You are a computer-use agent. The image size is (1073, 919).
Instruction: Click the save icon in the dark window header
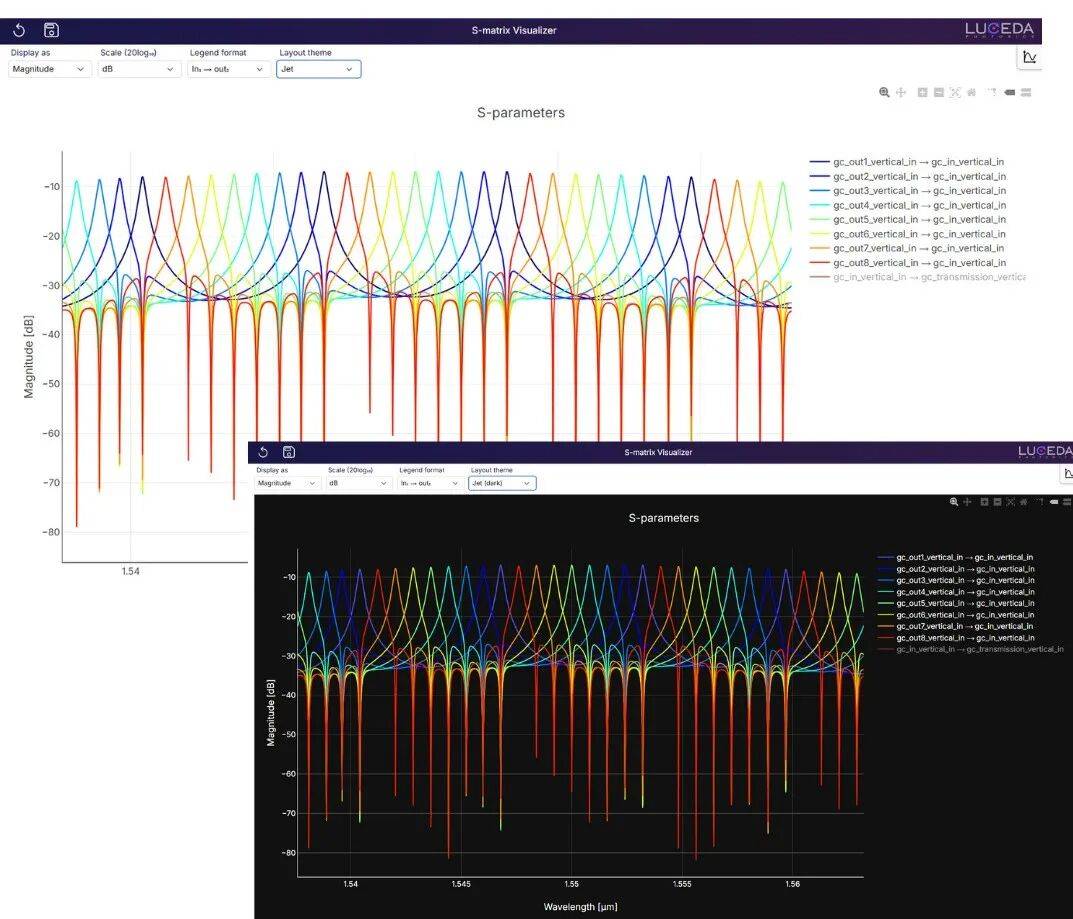pyautogui.click(x=289, y=452)
